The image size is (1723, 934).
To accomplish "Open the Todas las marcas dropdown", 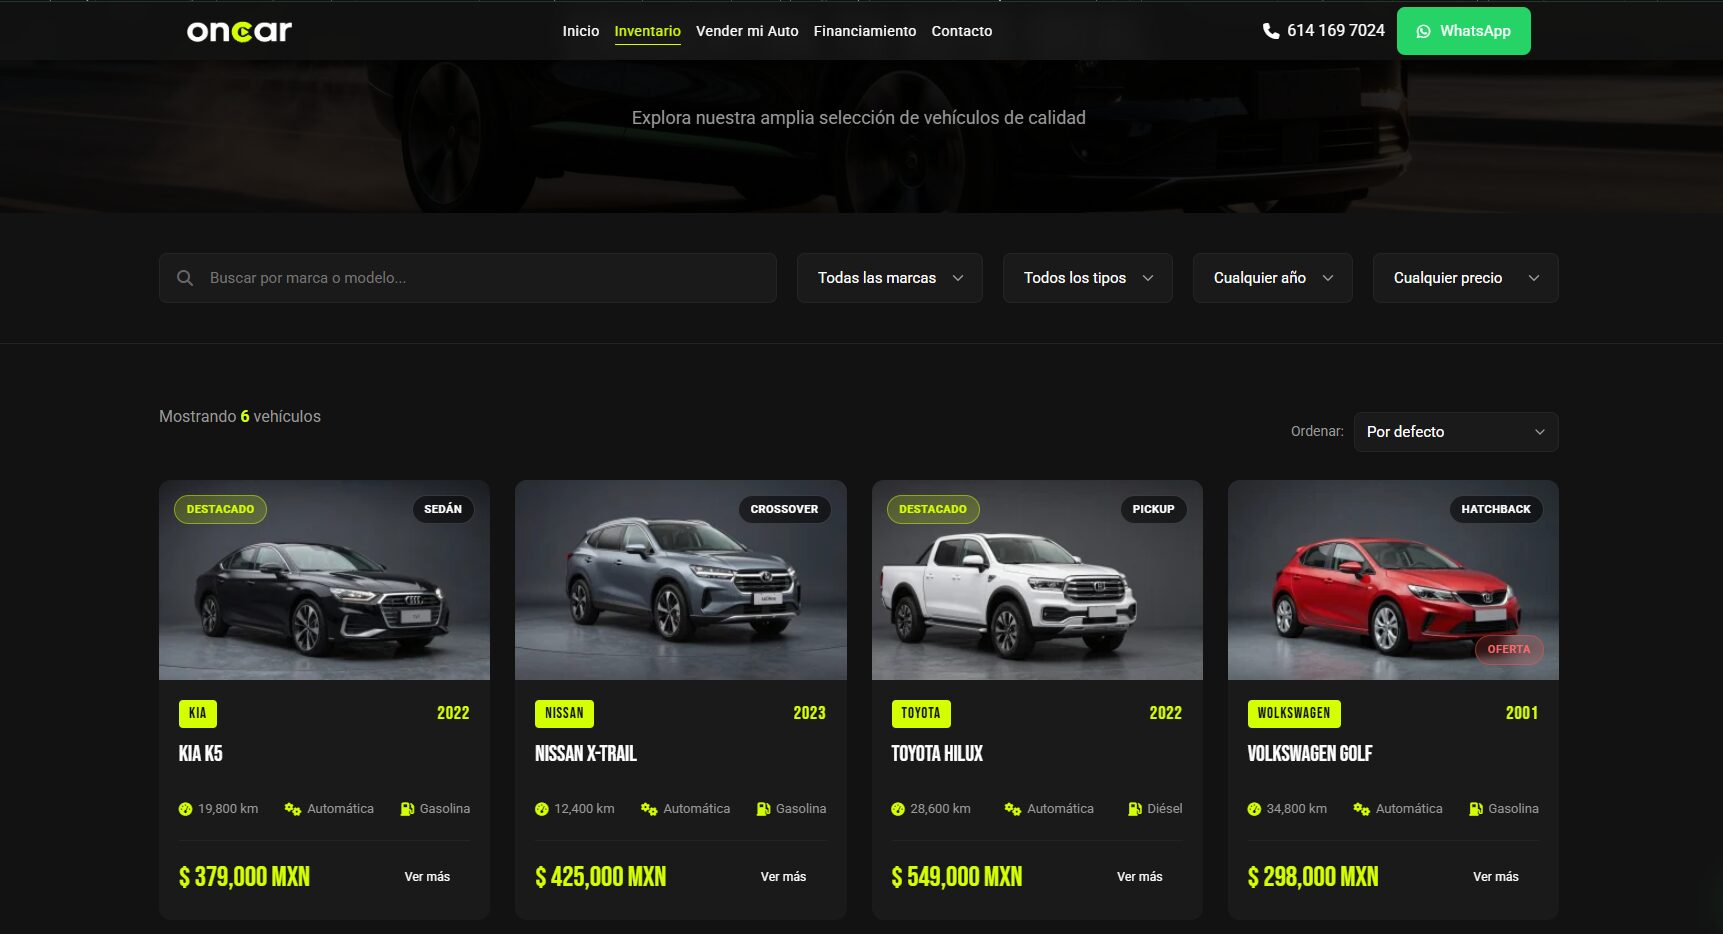I will click(890, 278).
